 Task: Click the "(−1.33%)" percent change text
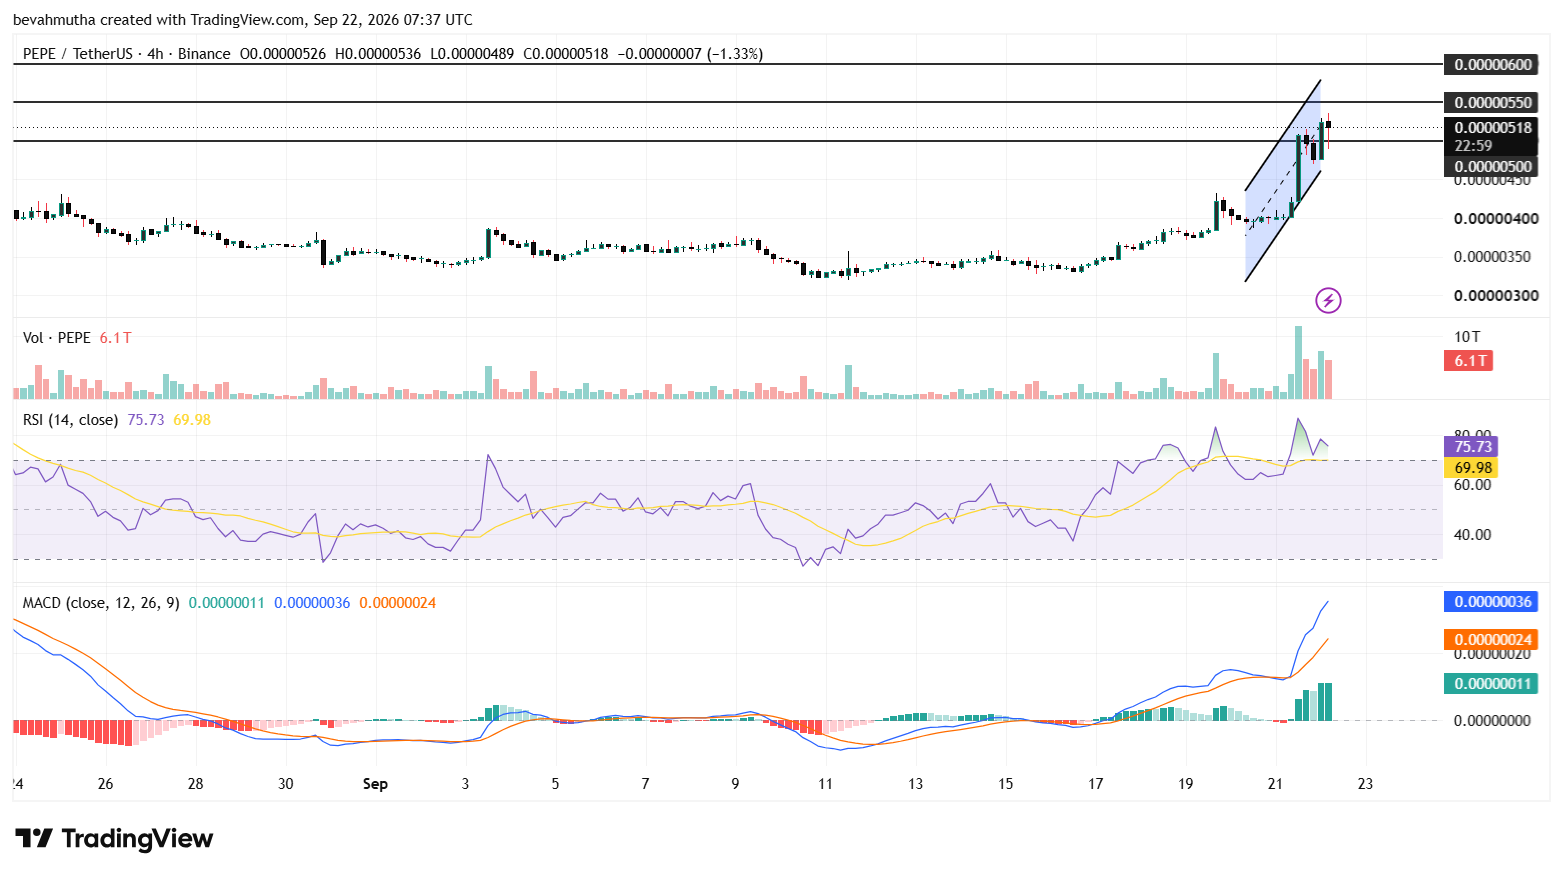[735, 54]
